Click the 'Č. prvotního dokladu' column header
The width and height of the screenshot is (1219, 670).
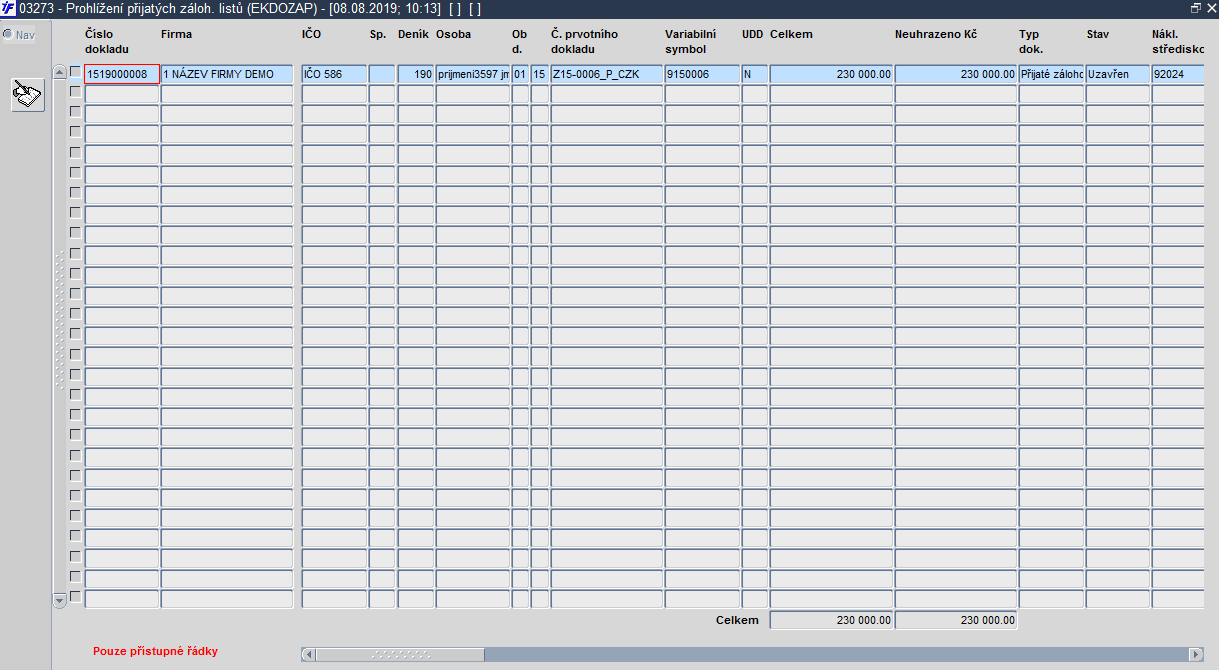(584, 41)
